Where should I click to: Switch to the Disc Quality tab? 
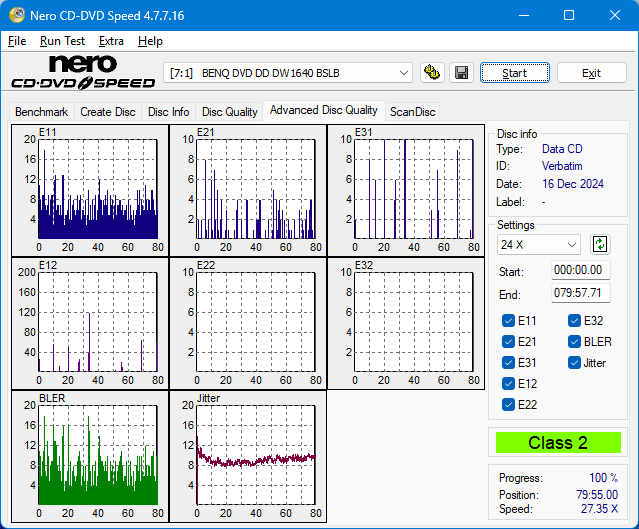(x=229, y=112)
